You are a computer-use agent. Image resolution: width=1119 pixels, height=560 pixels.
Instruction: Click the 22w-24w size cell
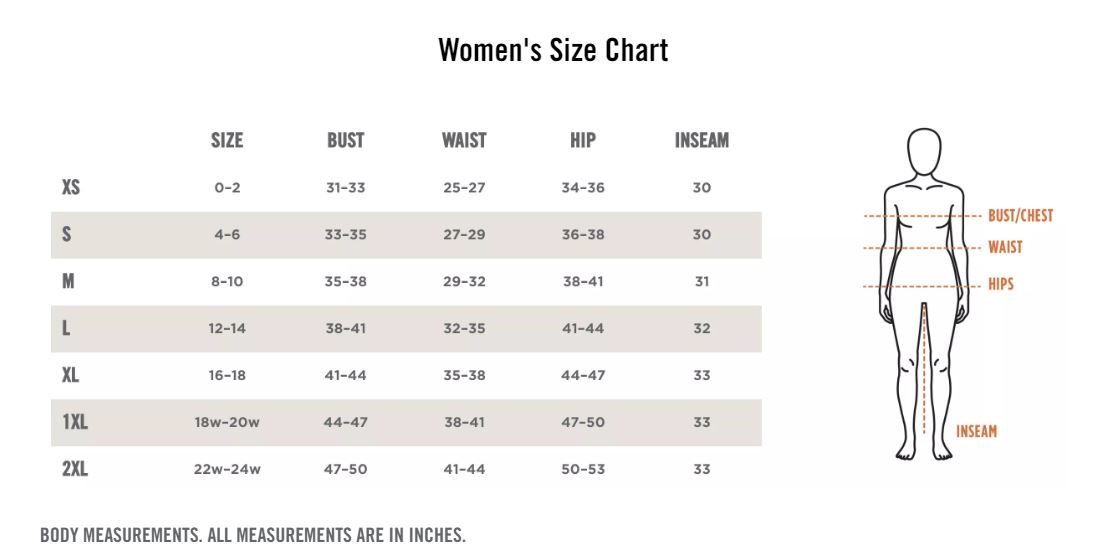(x=227, y=469)
